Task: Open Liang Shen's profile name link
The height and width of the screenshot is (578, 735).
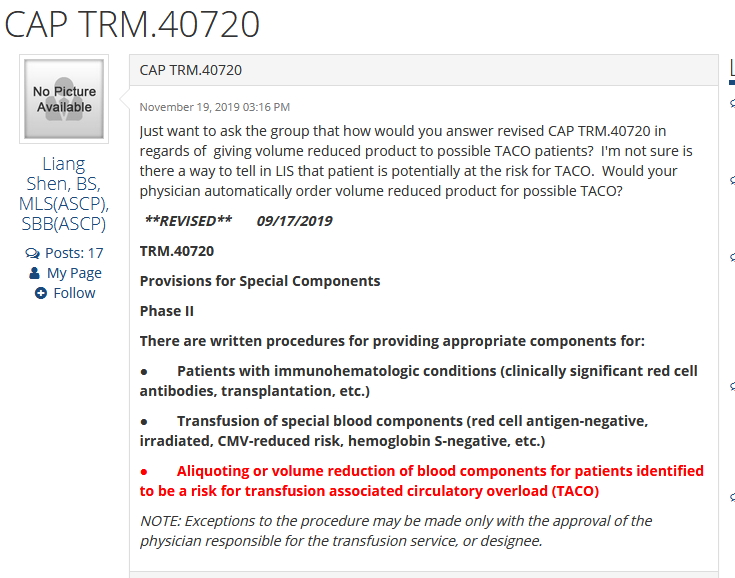Action: (x=64, y=194)
